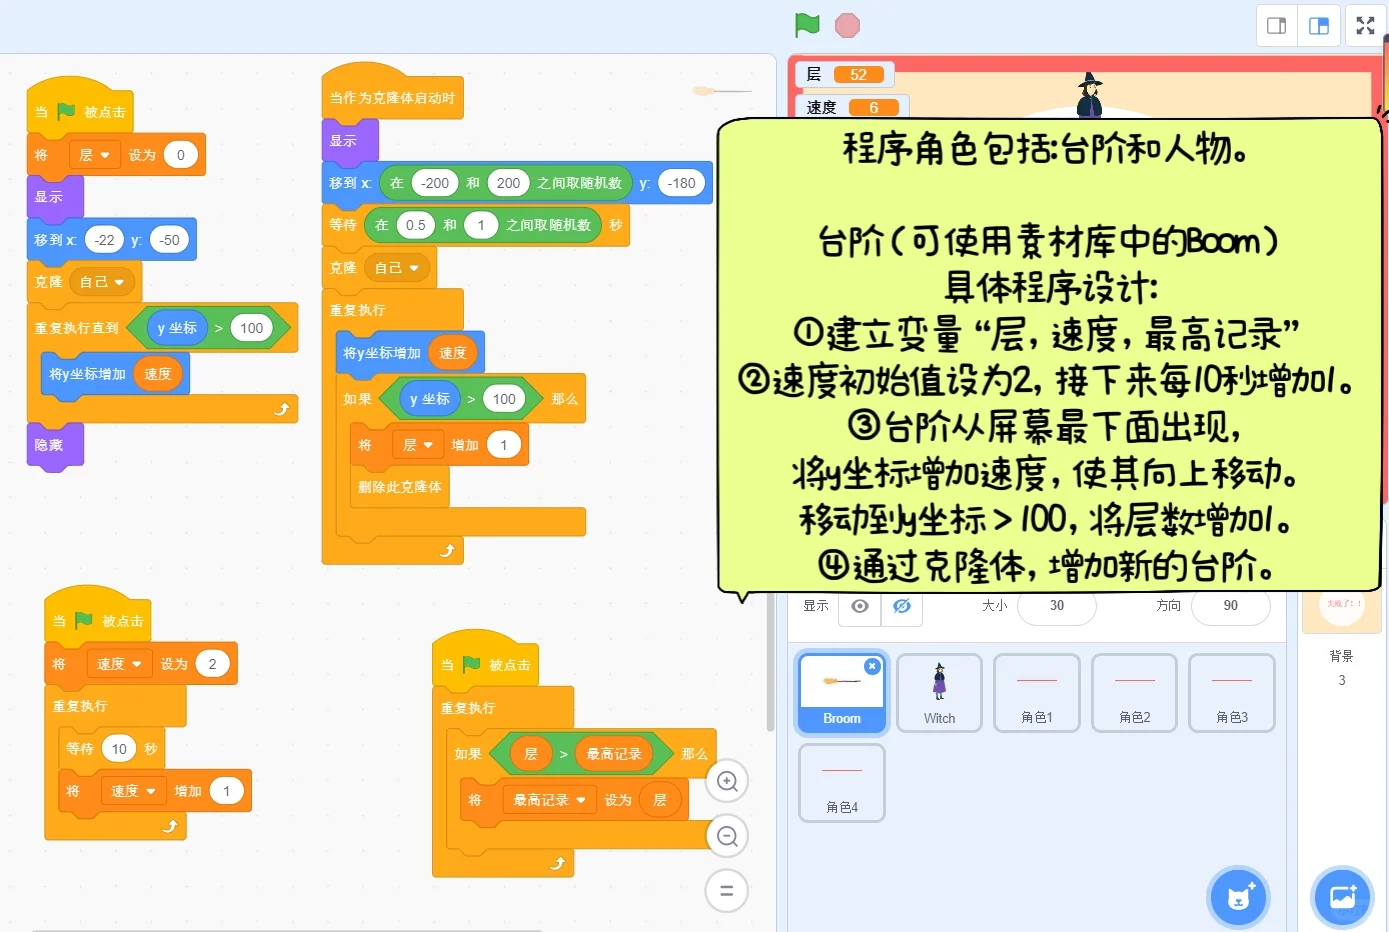Reset code area zoom with equals button
This screenshot has height=932, width=1389.
pyautogui.click(x=727, y=890)
